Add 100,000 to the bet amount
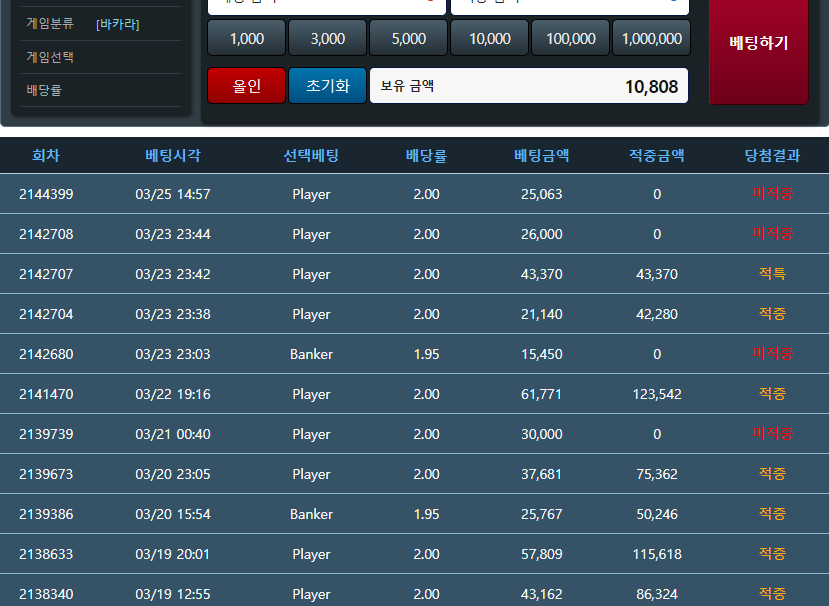 click(570, 38)
